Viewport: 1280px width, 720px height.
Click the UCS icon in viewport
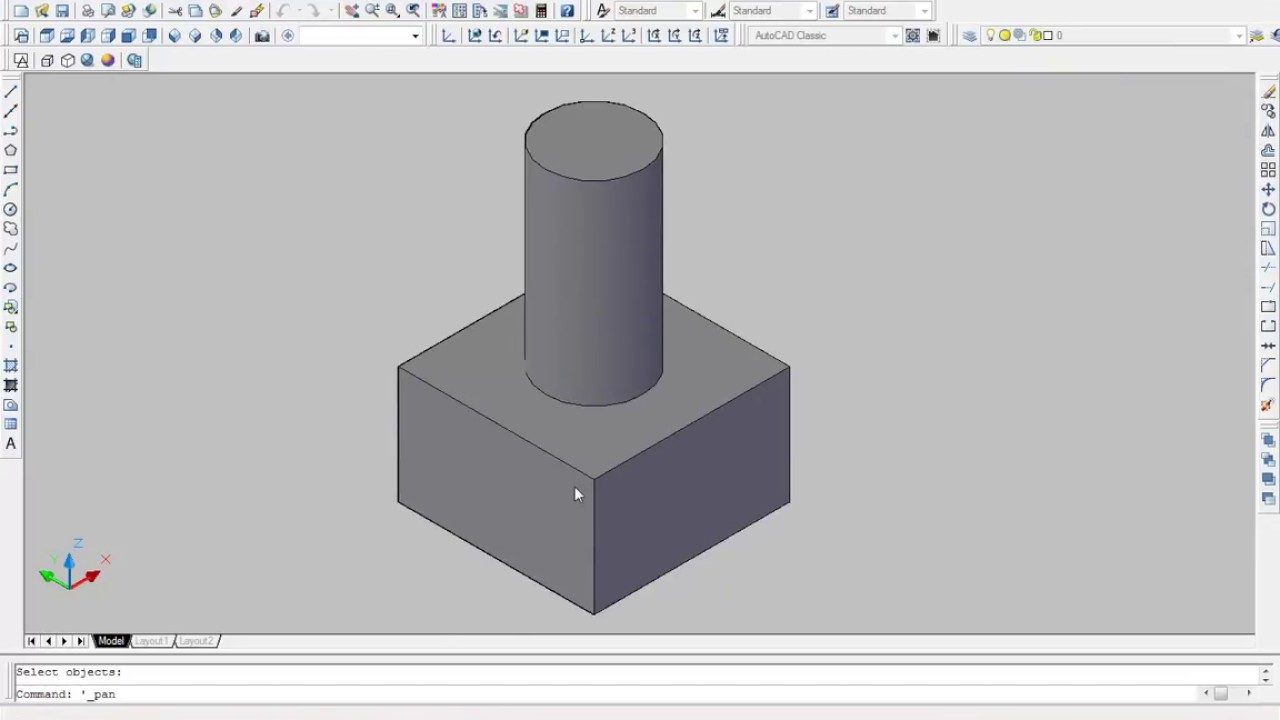coord(72,568)
